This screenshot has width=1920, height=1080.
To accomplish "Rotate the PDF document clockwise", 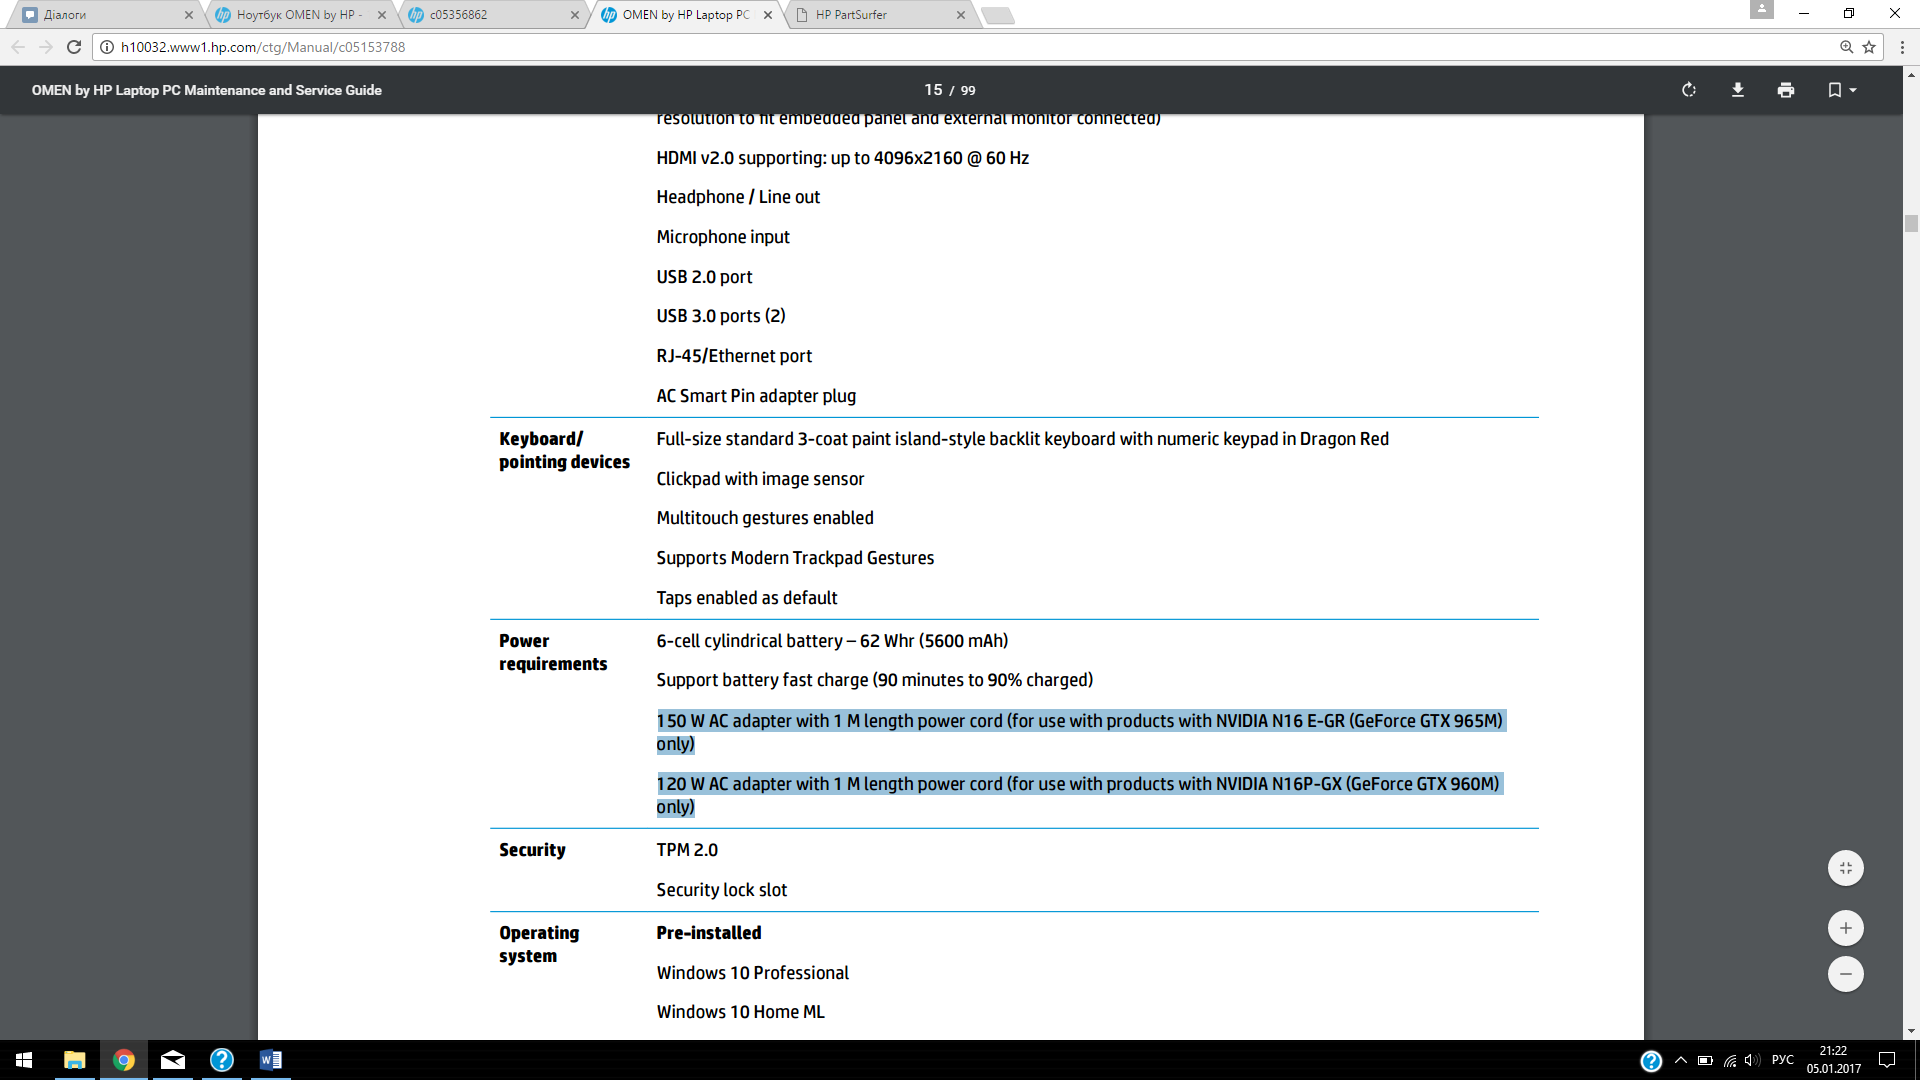I will click(x=1689, y=90).
